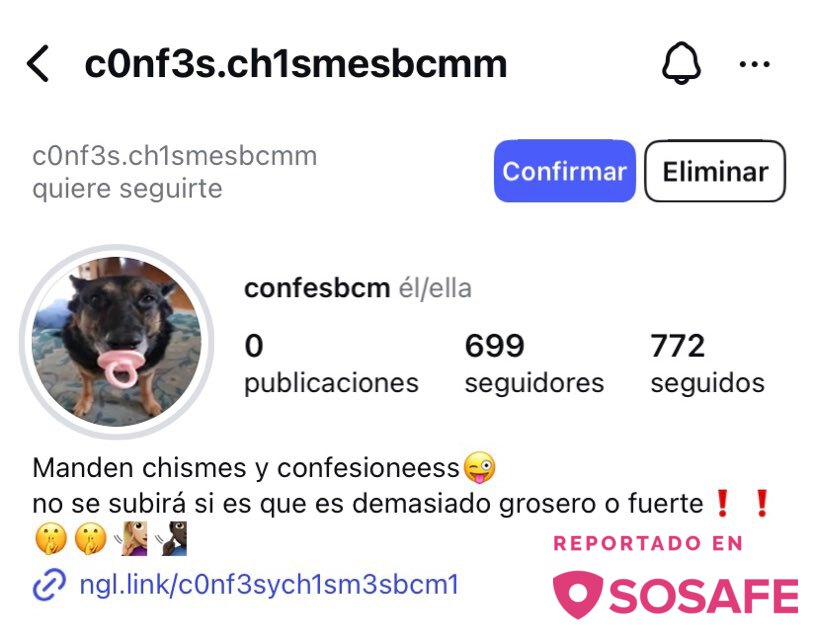Tap the 0 publicaciones count
The width and height of the screenshot is (818, 640).
click(331, 364)
